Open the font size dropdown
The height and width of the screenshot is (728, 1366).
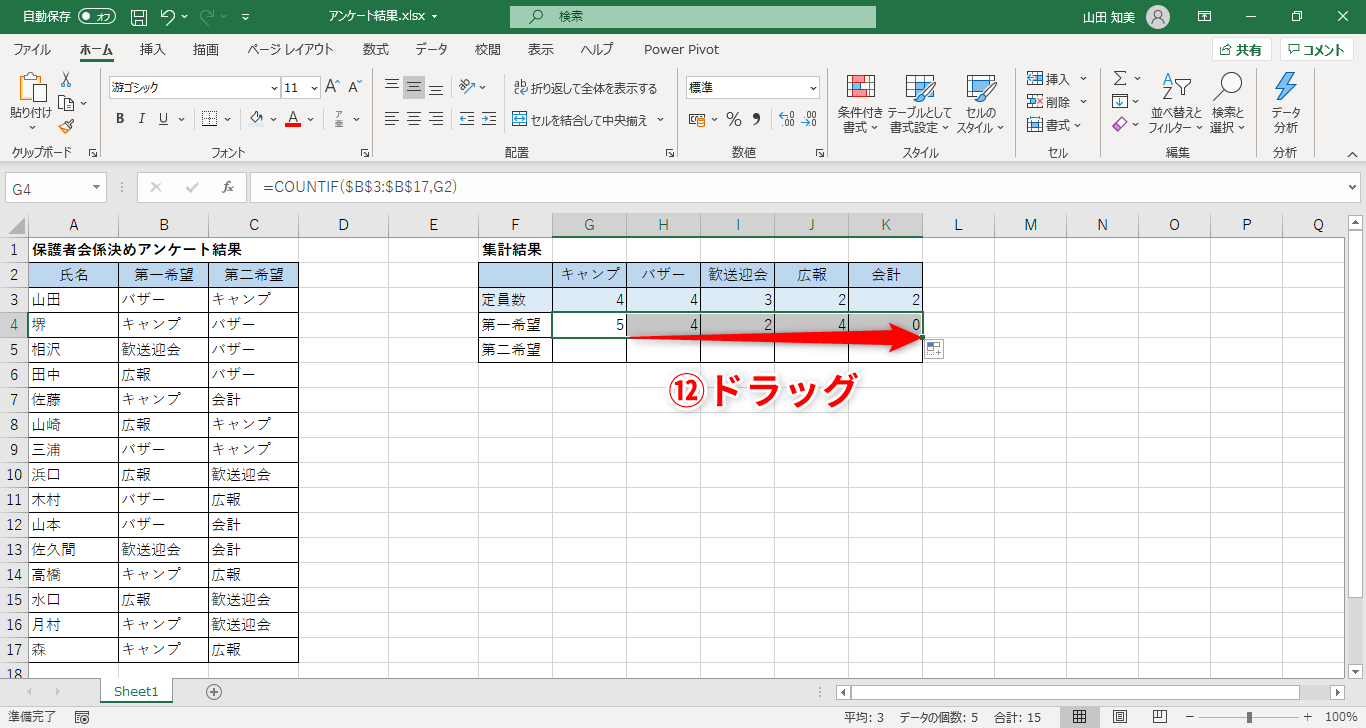click(314, 88)
